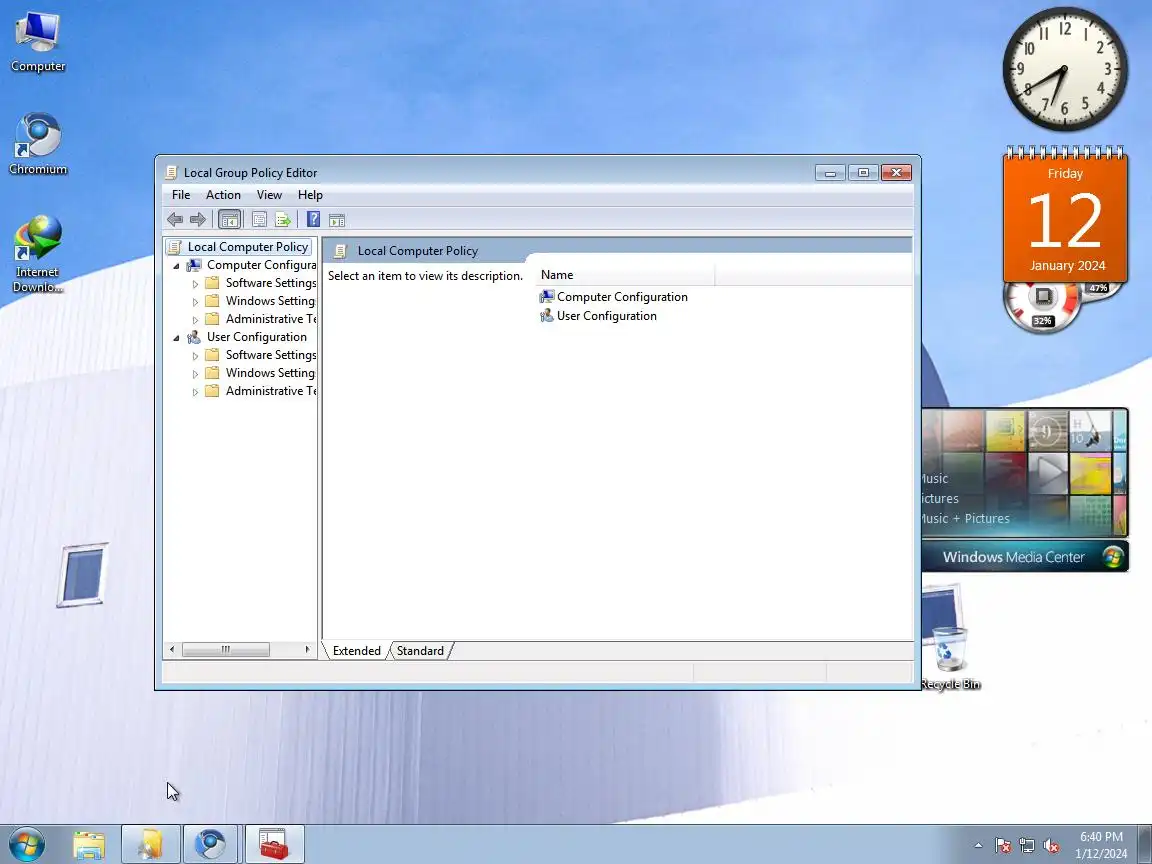Click the Forward arrow in the toolbar

[x=198, y=219]
